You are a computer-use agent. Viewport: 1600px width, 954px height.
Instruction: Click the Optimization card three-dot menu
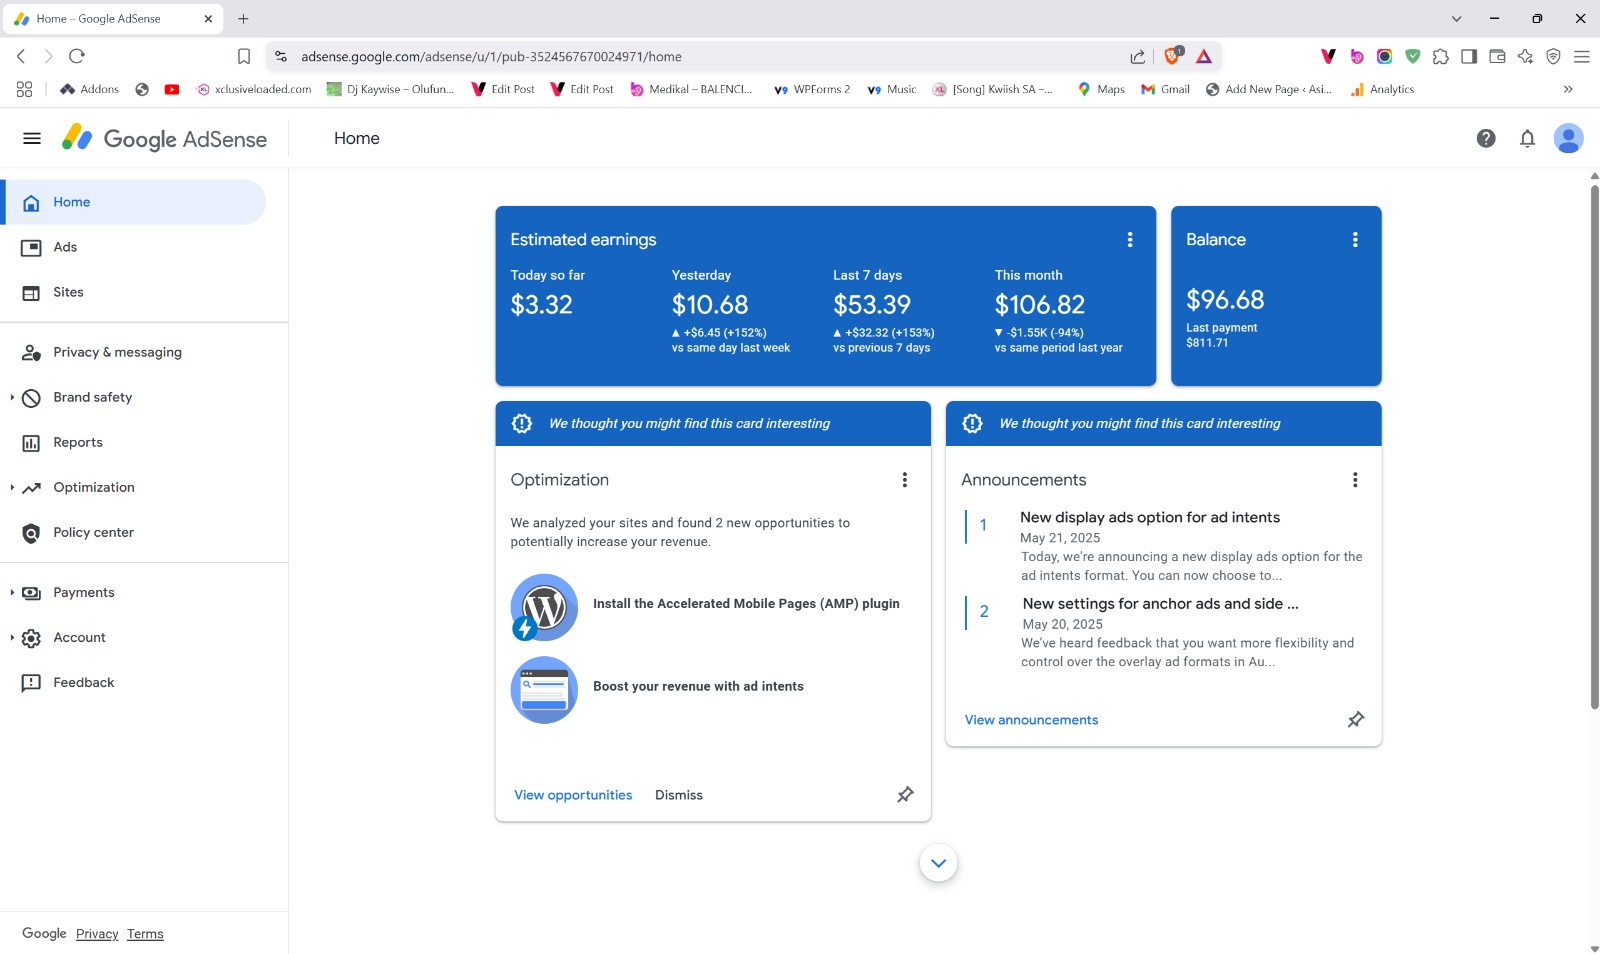[905, 480]
